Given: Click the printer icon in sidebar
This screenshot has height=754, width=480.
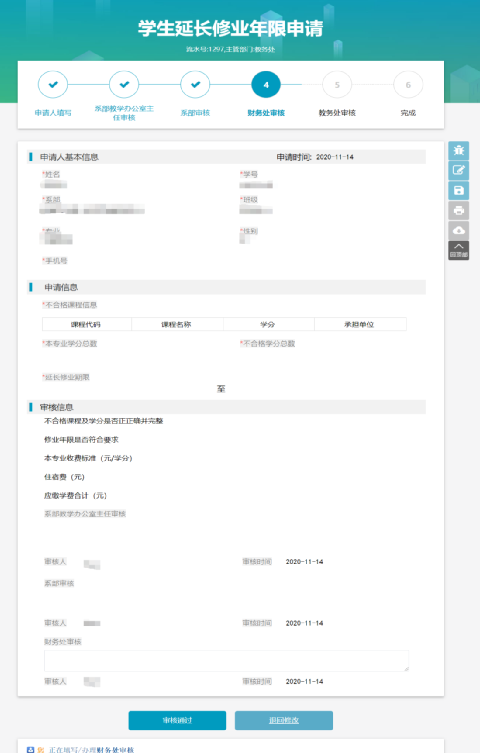Looking at the screenshot, I should pos(458,211).
